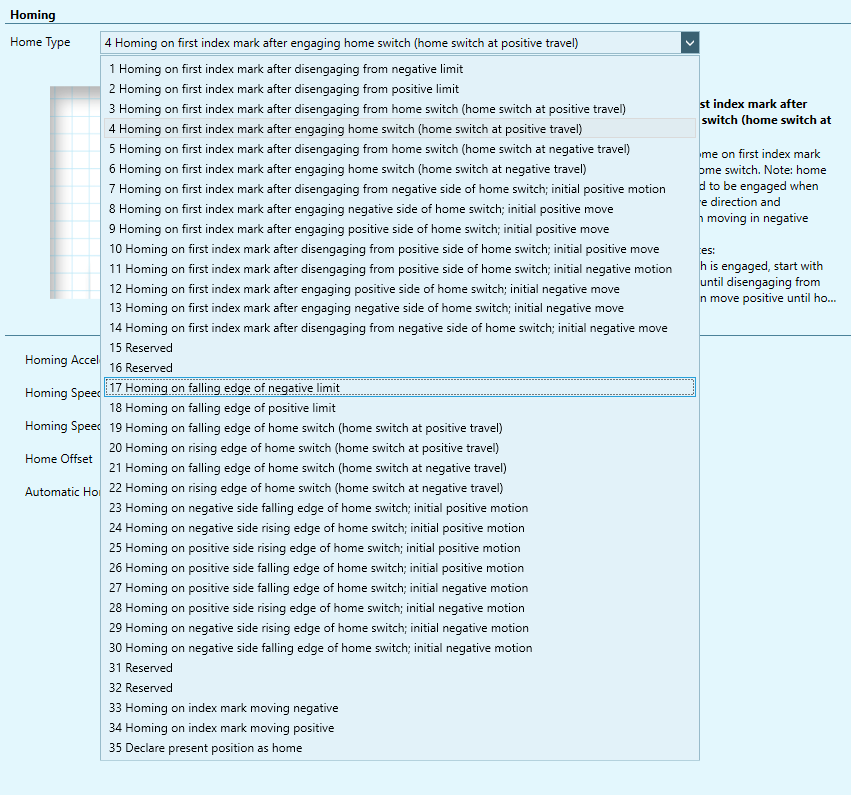851x795 pixels.
Task: Select option 2 disengaging from positive limit
Action: point(399,89)
